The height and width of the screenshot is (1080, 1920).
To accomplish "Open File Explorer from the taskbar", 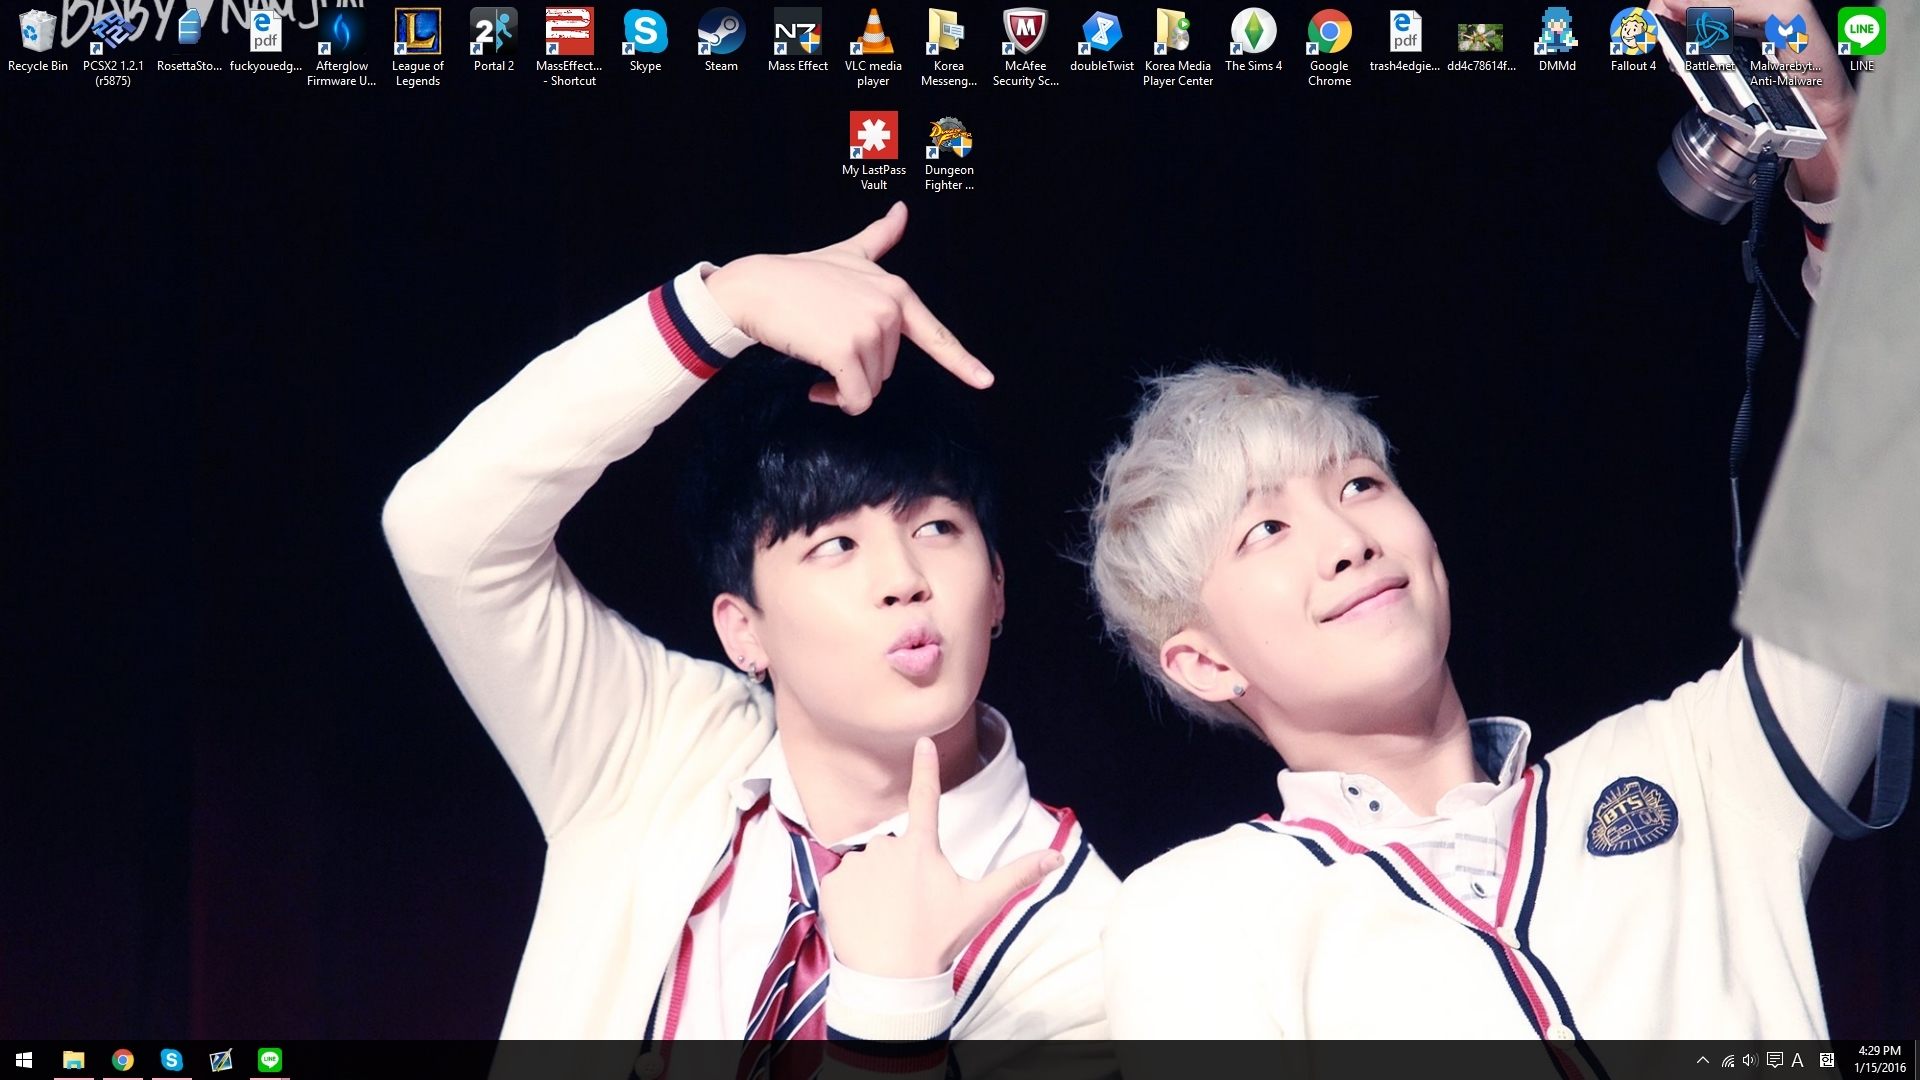I will (73, 1060).
